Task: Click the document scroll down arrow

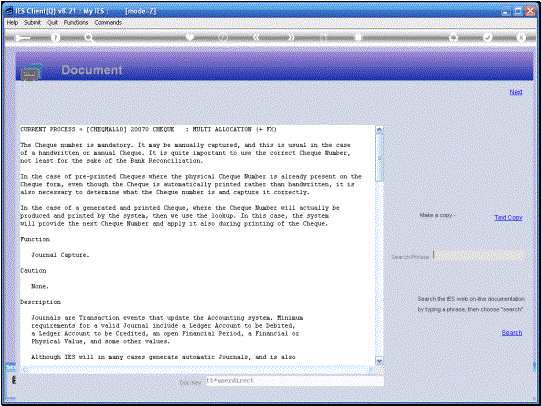Action: point(379,361)
